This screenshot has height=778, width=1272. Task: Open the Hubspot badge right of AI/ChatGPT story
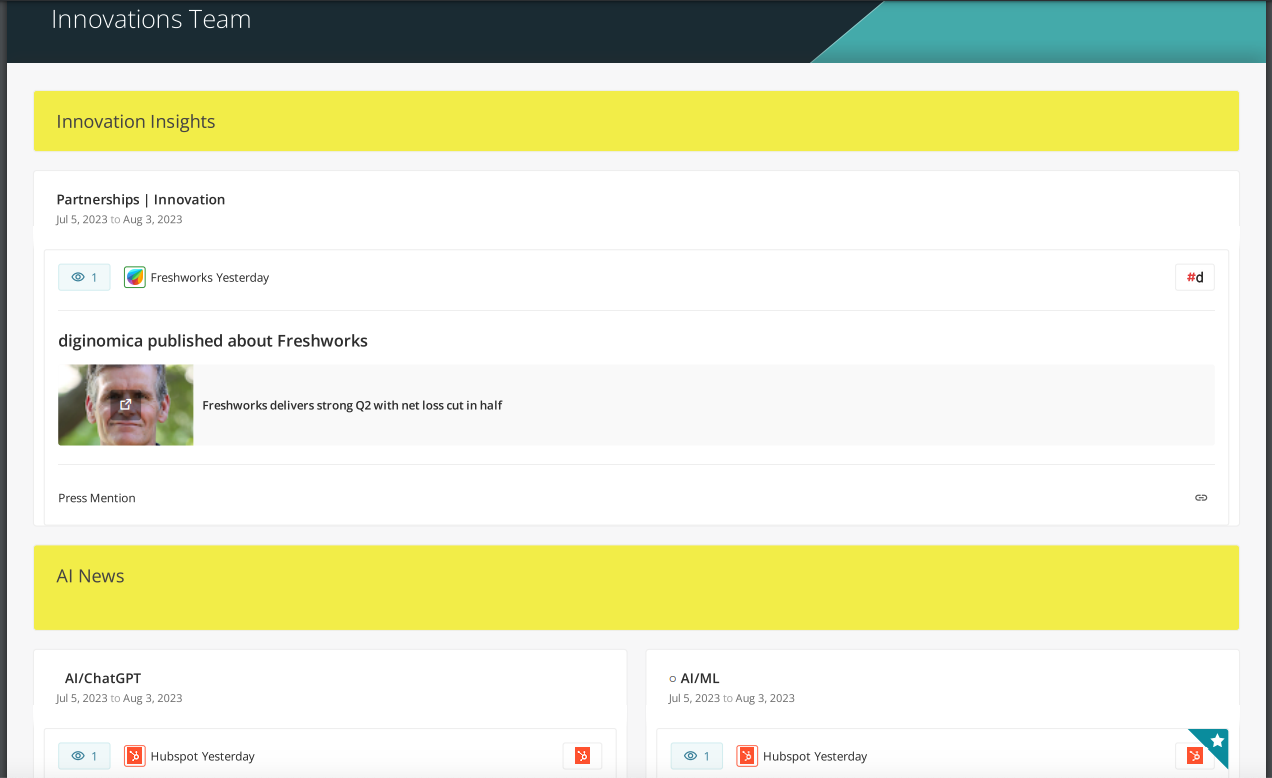pos(582,756)
